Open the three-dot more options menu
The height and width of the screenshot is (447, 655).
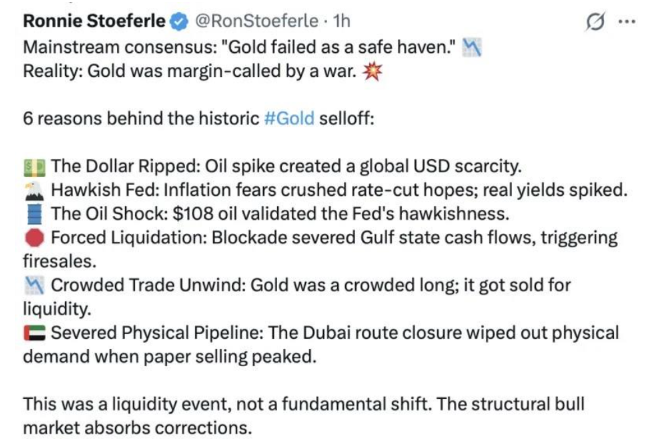pos(628,22)
